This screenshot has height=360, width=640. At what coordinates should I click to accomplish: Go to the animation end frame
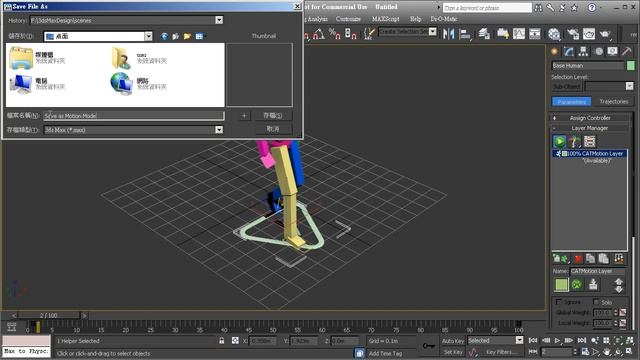tap(582, 340)
